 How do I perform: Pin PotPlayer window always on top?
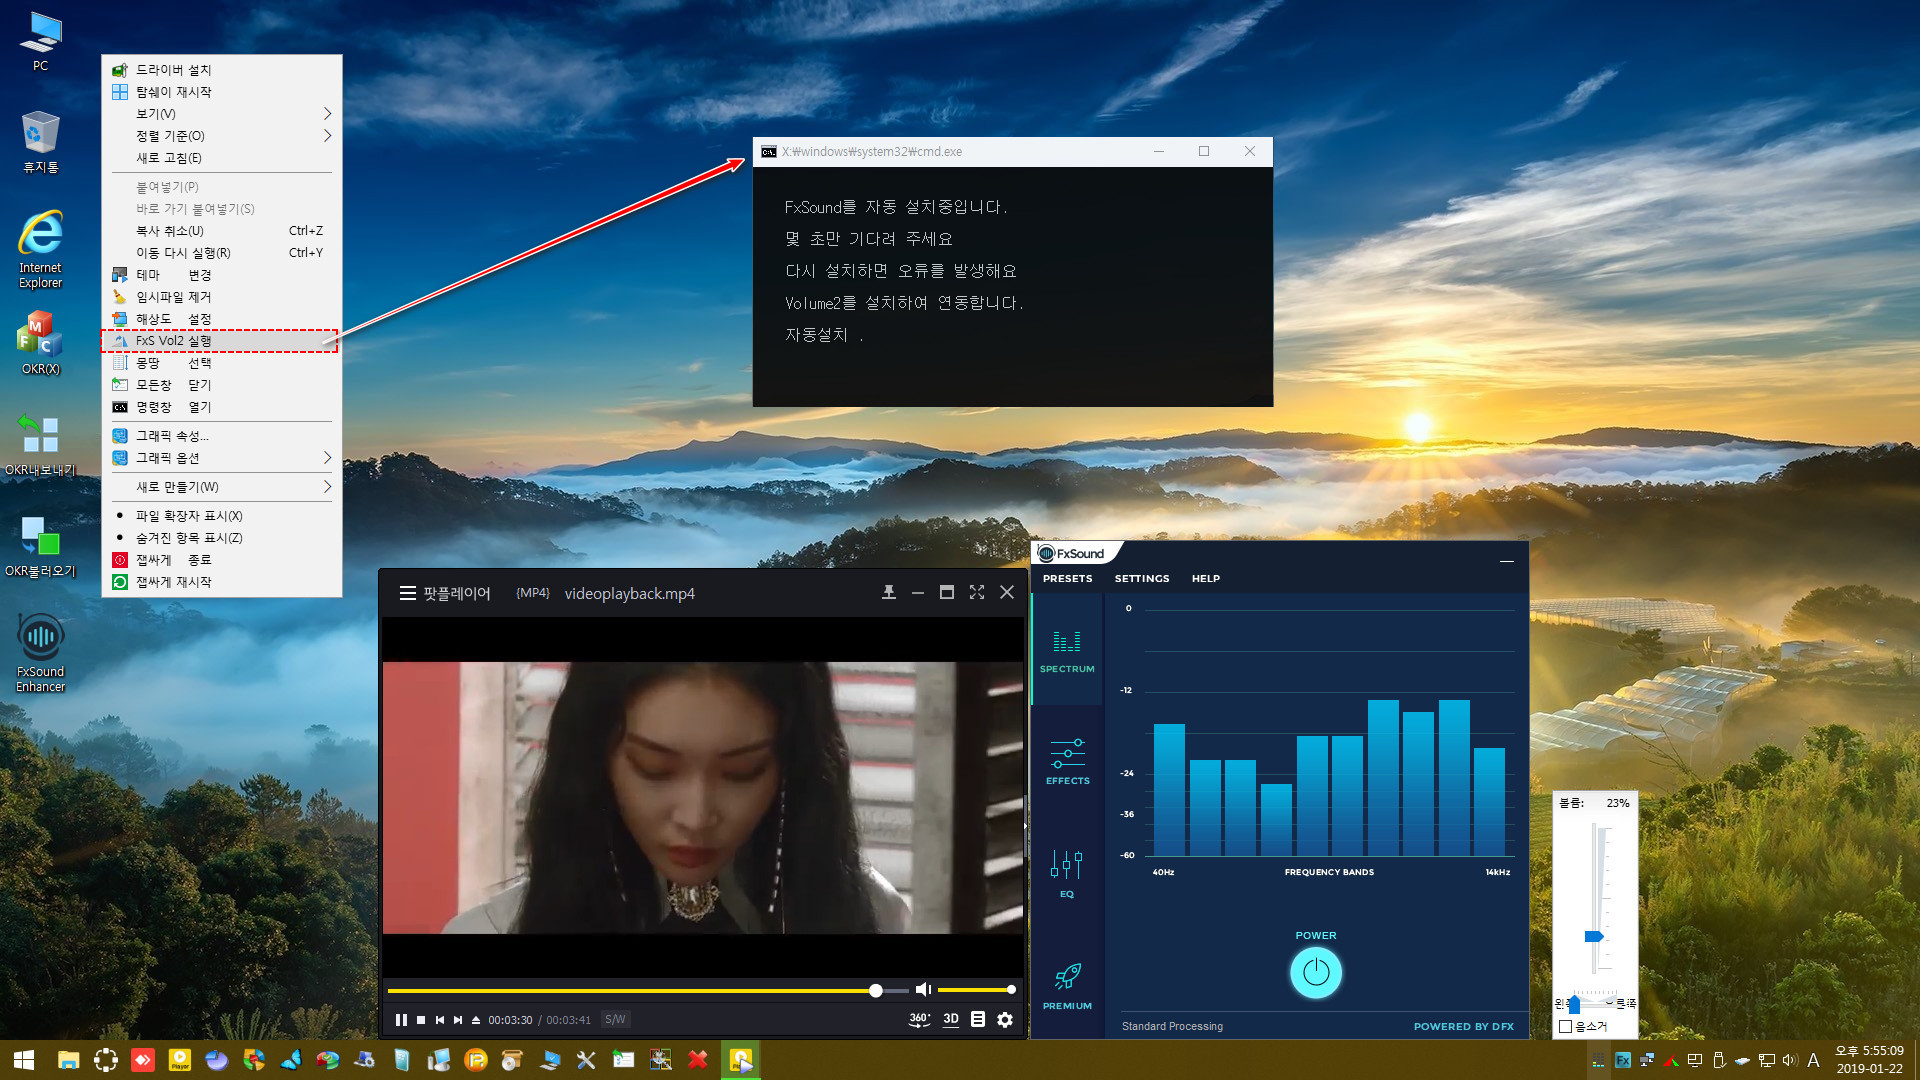coord(889,592)
